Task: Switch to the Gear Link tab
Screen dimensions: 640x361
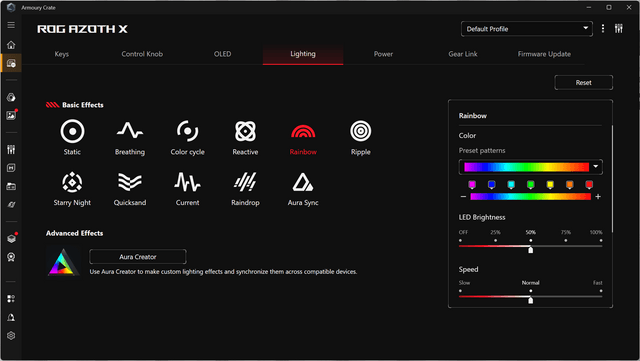Action: pyautogui.click(x=463, y=54)
